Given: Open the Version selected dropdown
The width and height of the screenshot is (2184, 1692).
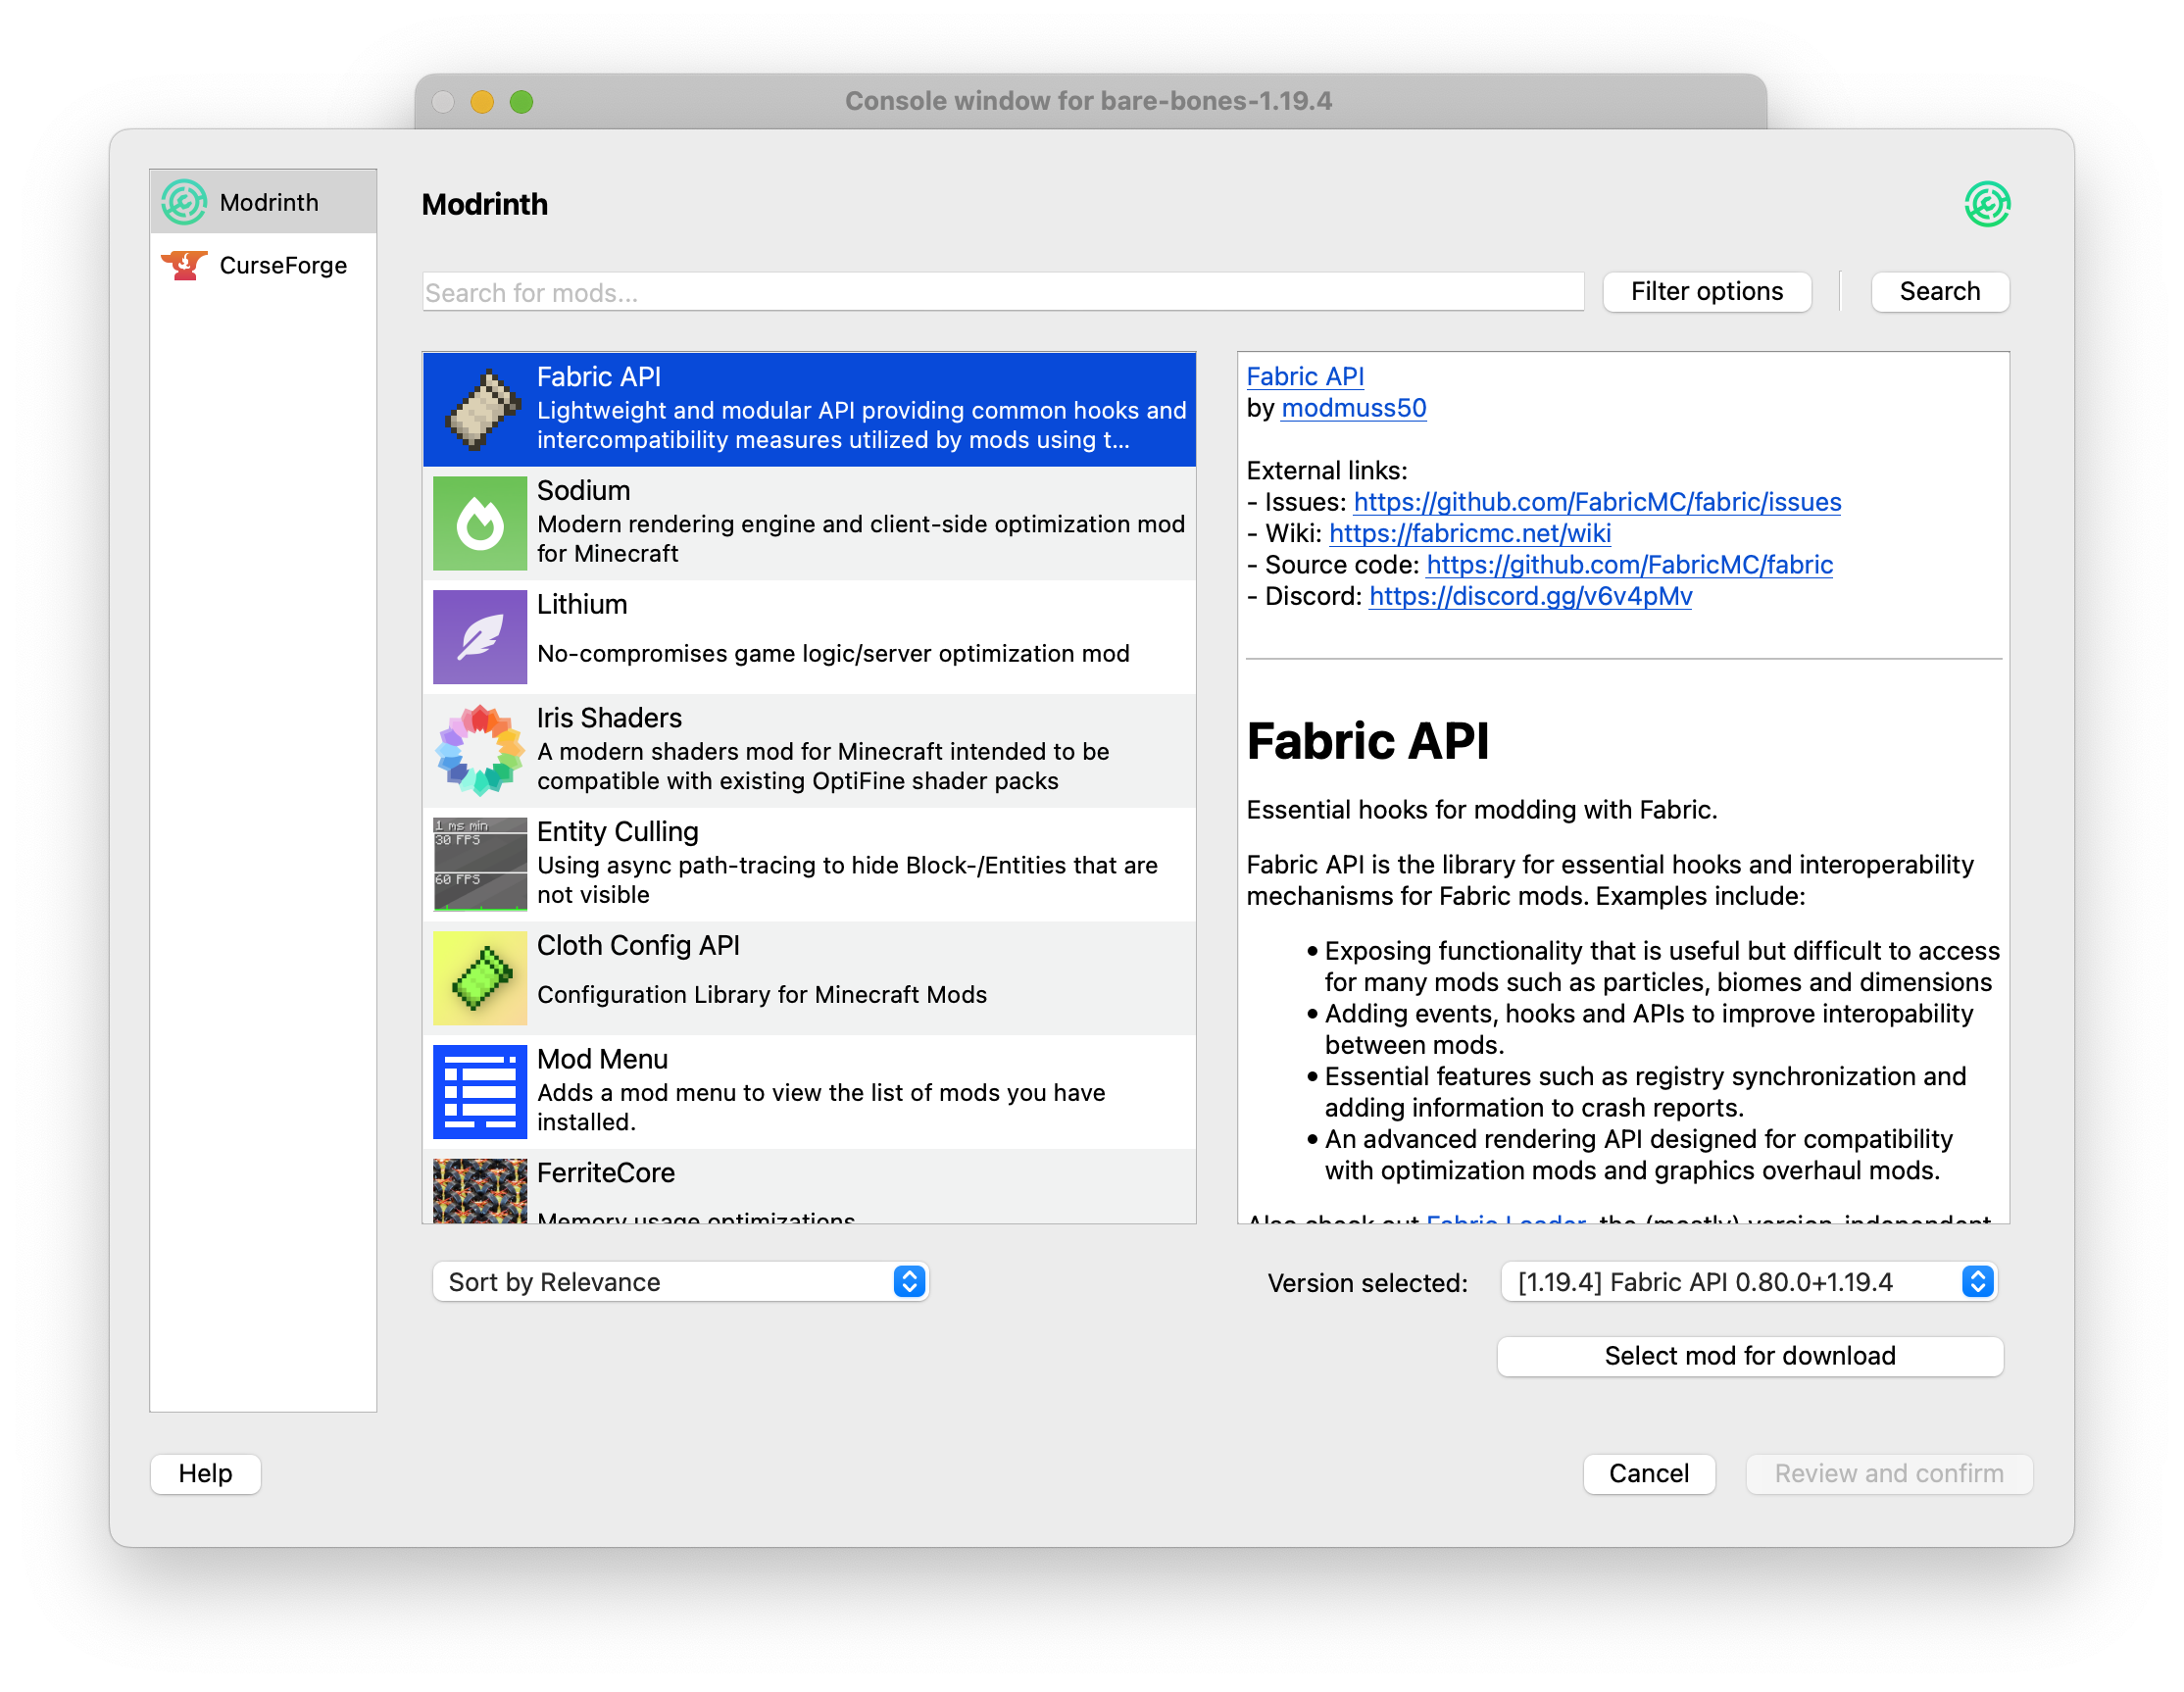Looking at the screenshot, I should pyautogui.click(x=1748, y=1281).
